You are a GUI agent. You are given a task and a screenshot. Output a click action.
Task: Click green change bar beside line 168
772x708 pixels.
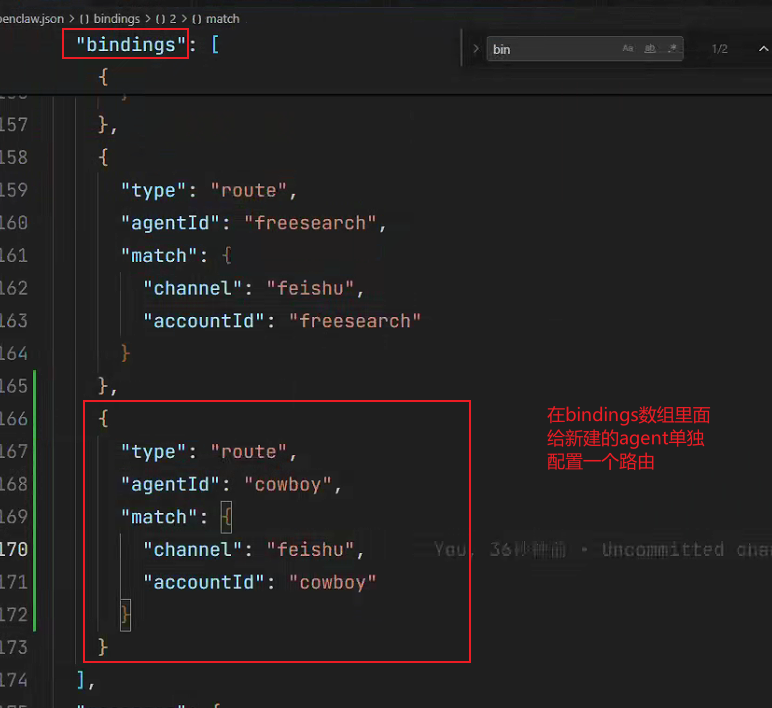pos(34,484)
